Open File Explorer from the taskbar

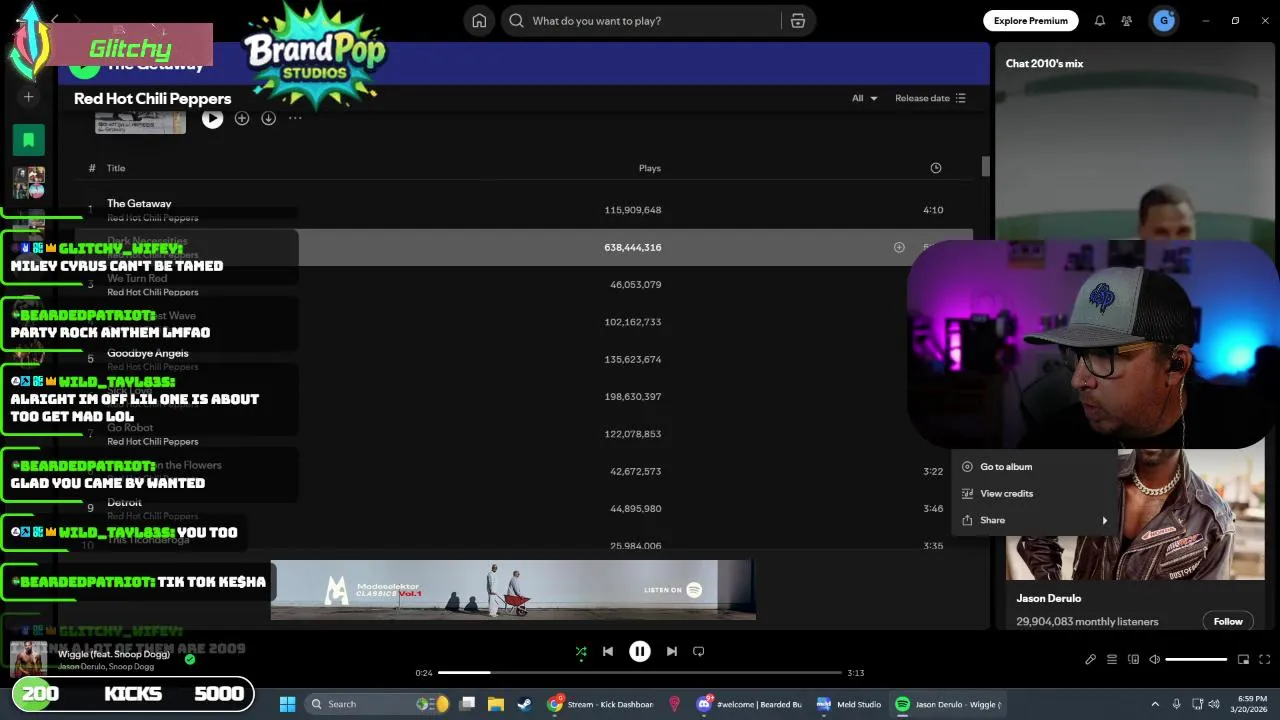point(495,704)
